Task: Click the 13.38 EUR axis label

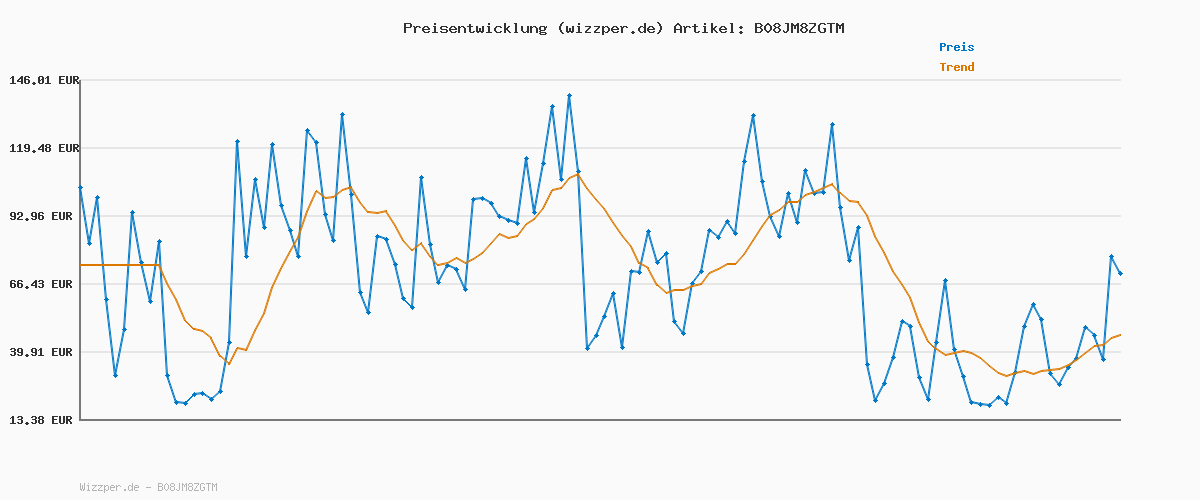Action: tap(42, 420)
